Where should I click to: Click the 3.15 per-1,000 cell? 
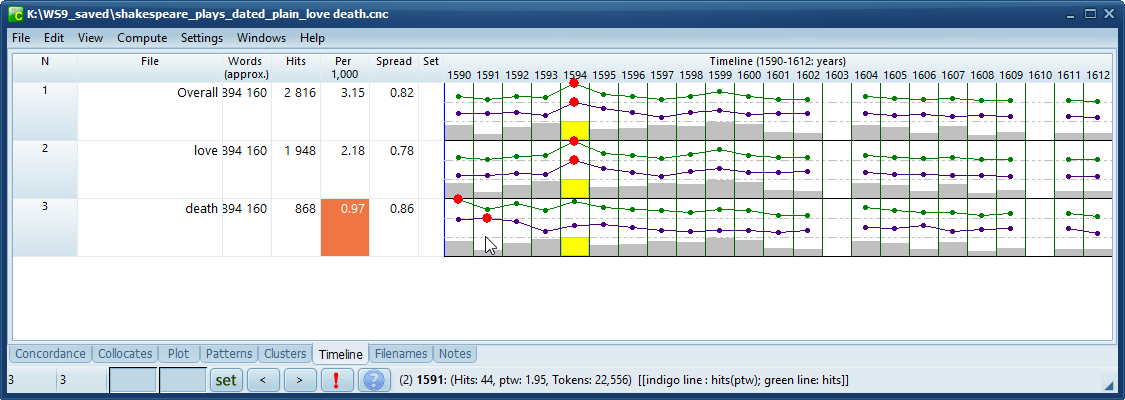pyautogui.click(x=345, y=111)
